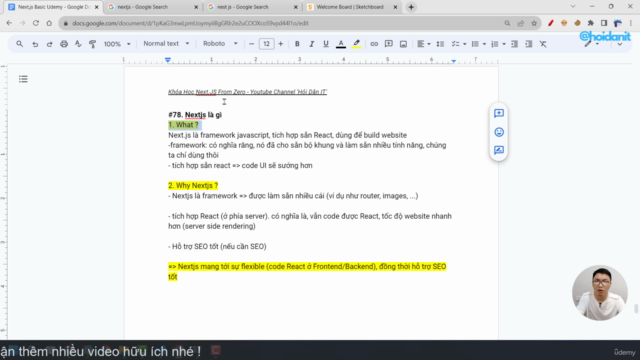Image resolution: width=640 pixels, height=360 pixels.
Task: Insert a link with the link icon
Action: pos(374,44)
